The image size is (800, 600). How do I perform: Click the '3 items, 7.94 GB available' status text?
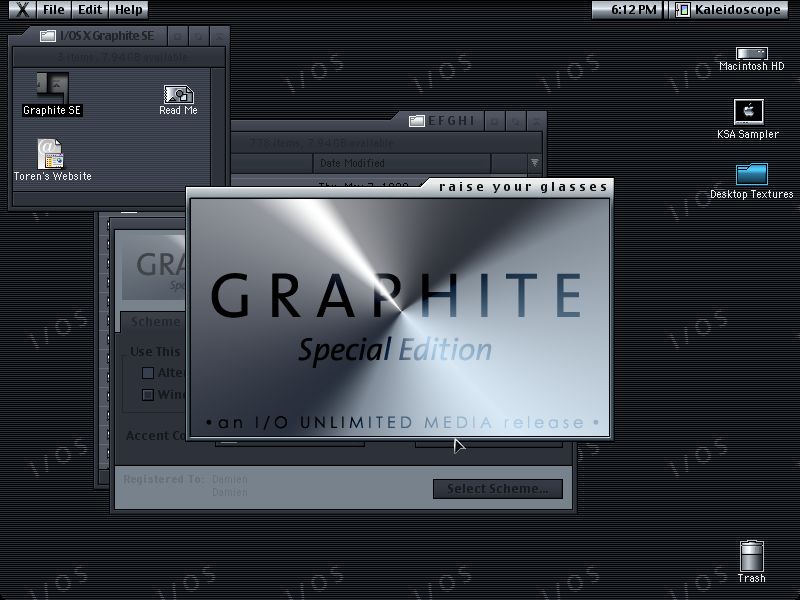pyautogui.click(x=122, y=57)
